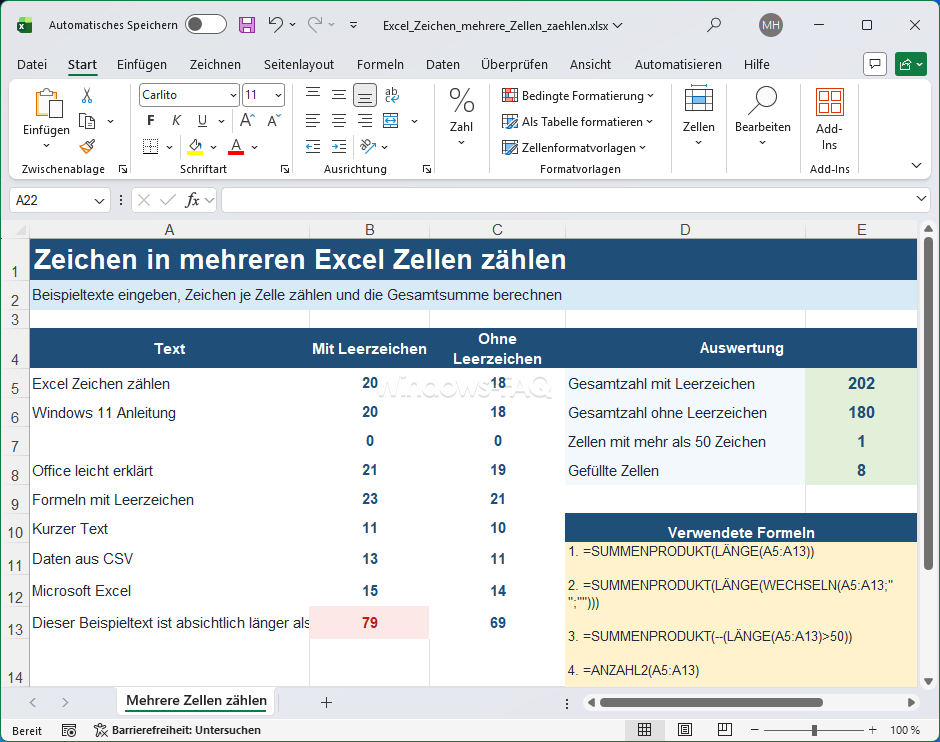
Task: Click the macro recording icon in status bar
Action: point(69,730)
